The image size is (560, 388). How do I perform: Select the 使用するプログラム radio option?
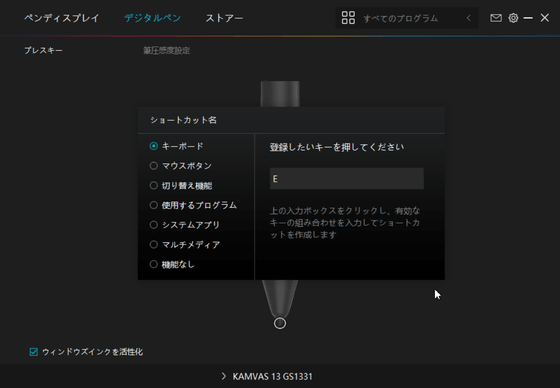[x=154, y=205]
